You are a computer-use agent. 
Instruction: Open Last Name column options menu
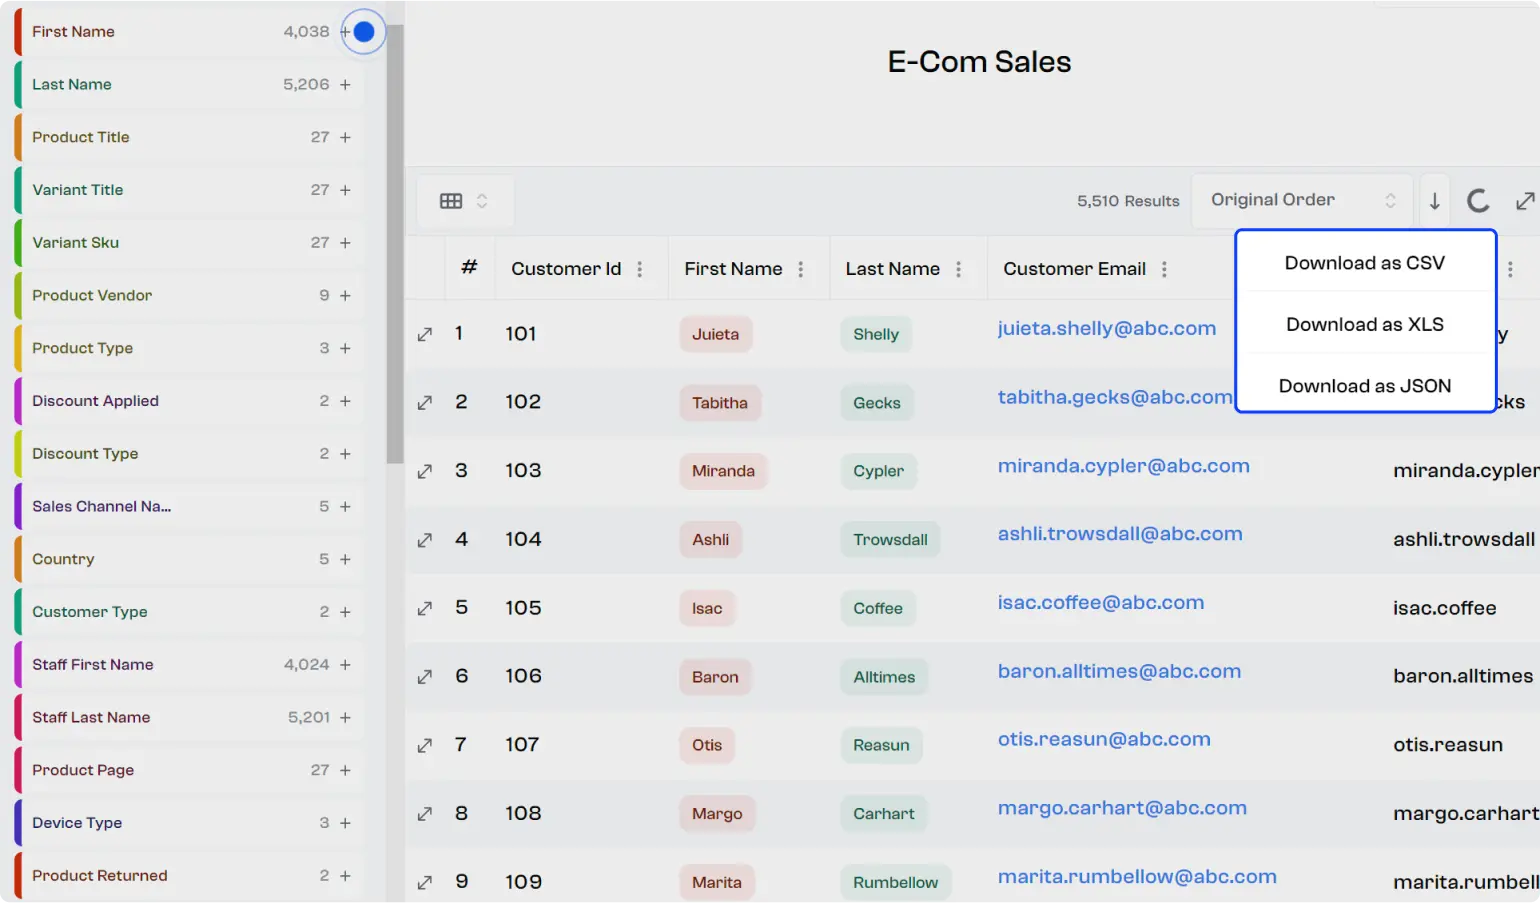959,269
